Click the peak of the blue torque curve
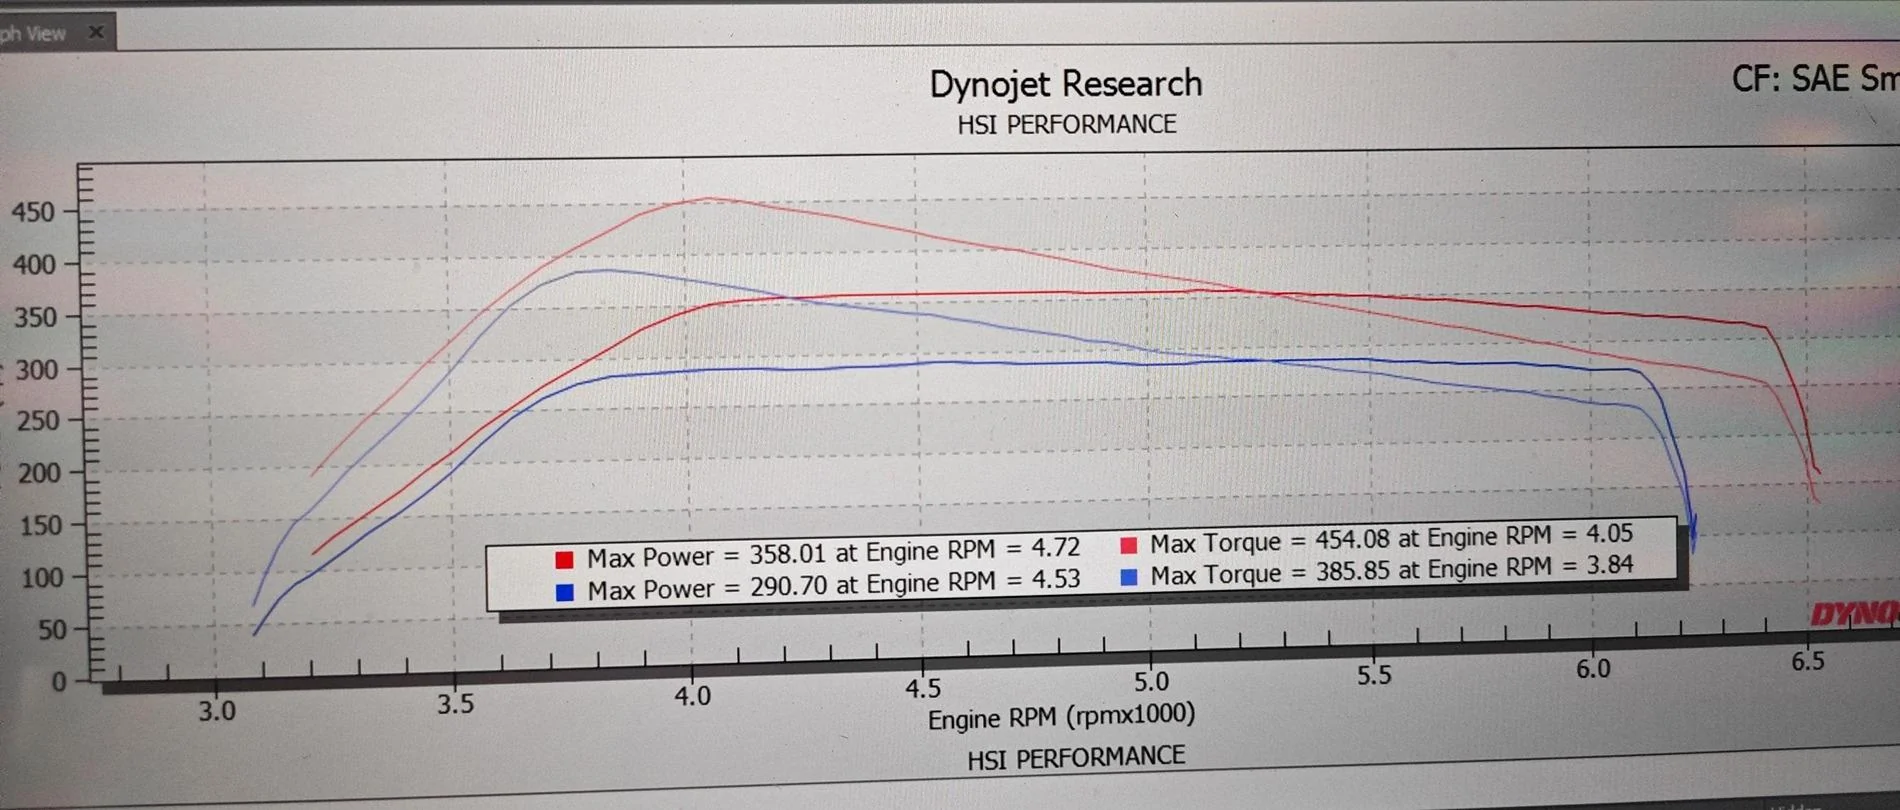The height and width of the screenshot is (810, 1900). pyautogui.click(x=605, y=270)
